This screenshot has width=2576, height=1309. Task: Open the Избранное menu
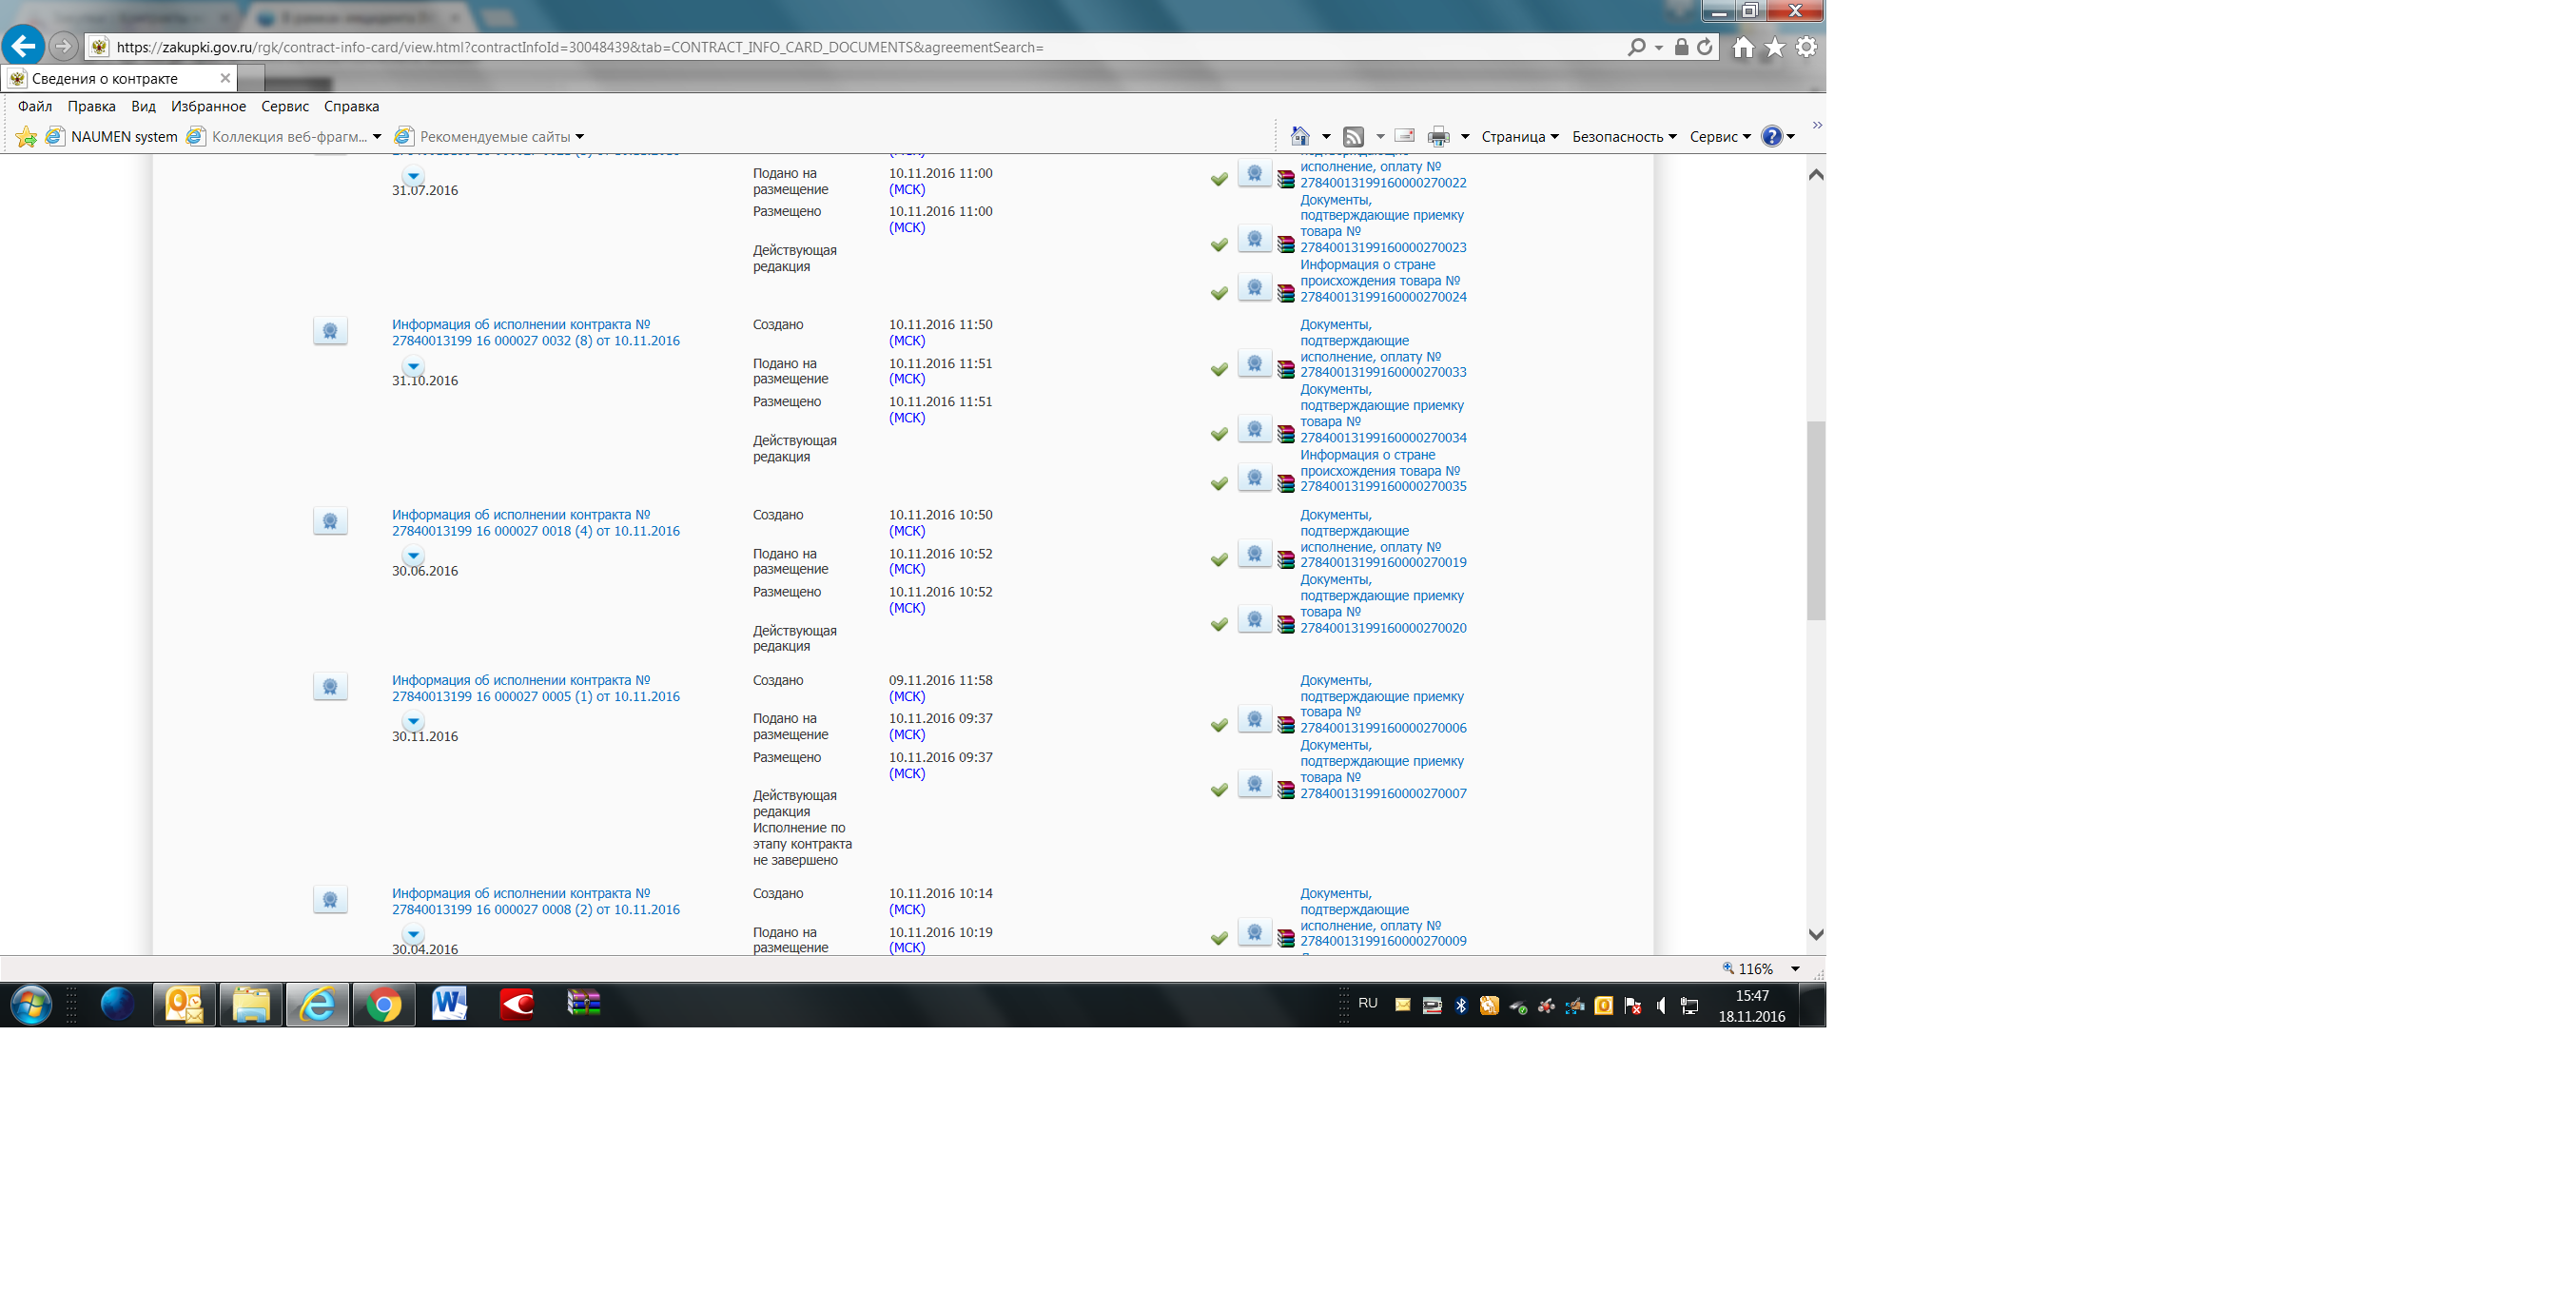click(x=208, y=106)
